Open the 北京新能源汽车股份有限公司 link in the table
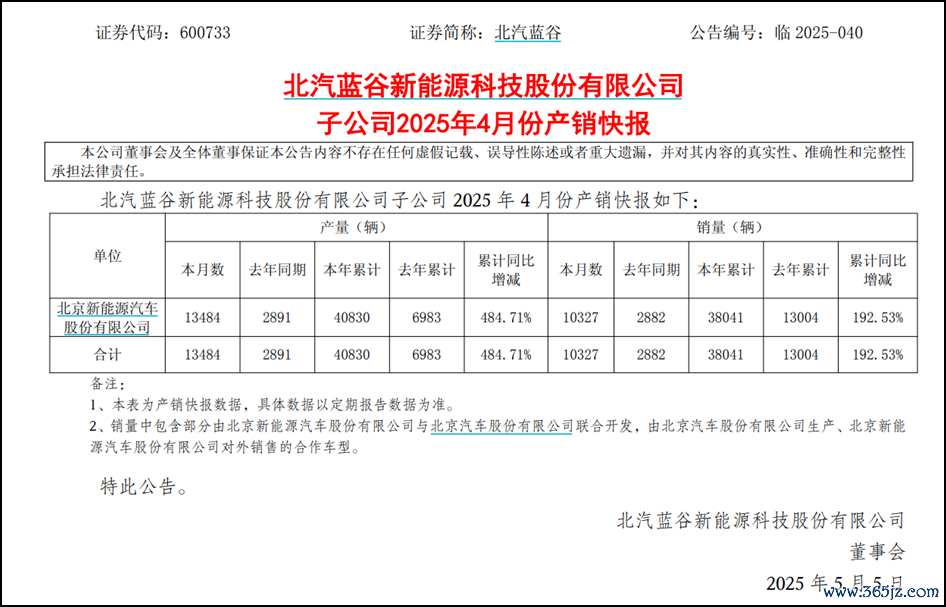This screenshot has height=607, width=946. click(107, 317)
